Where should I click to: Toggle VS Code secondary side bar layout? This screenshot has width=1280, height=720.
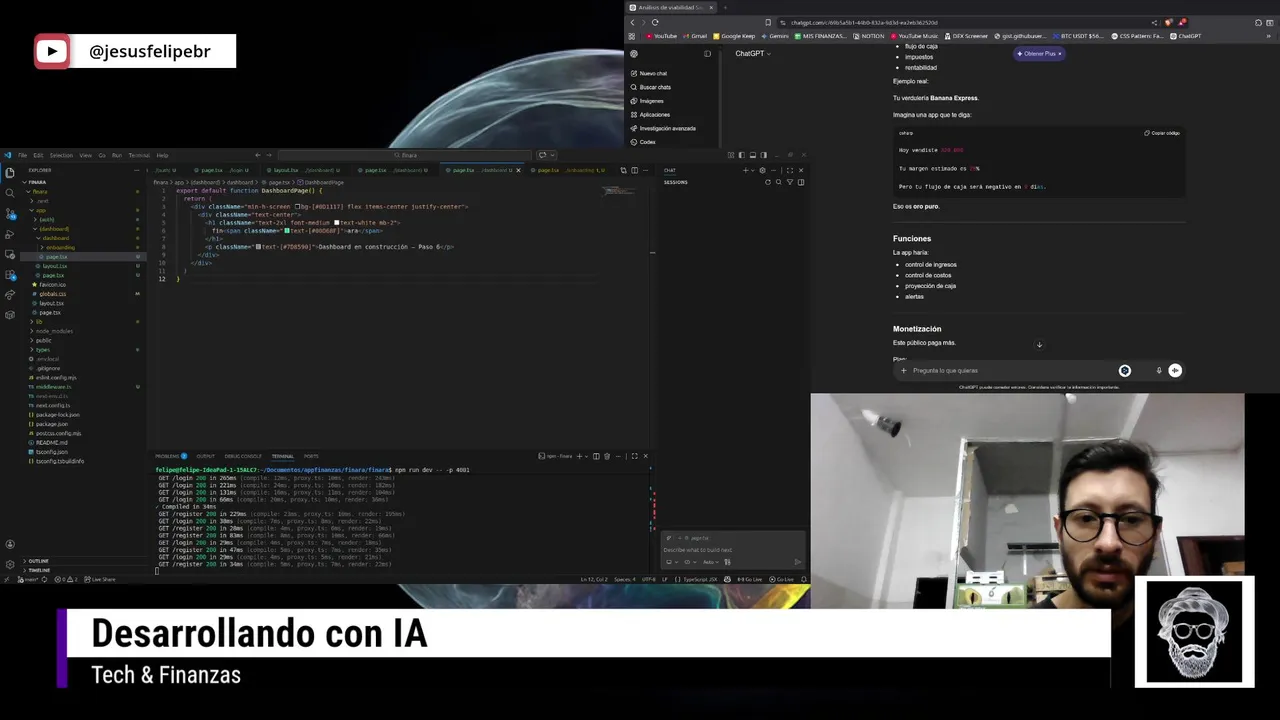763,155
